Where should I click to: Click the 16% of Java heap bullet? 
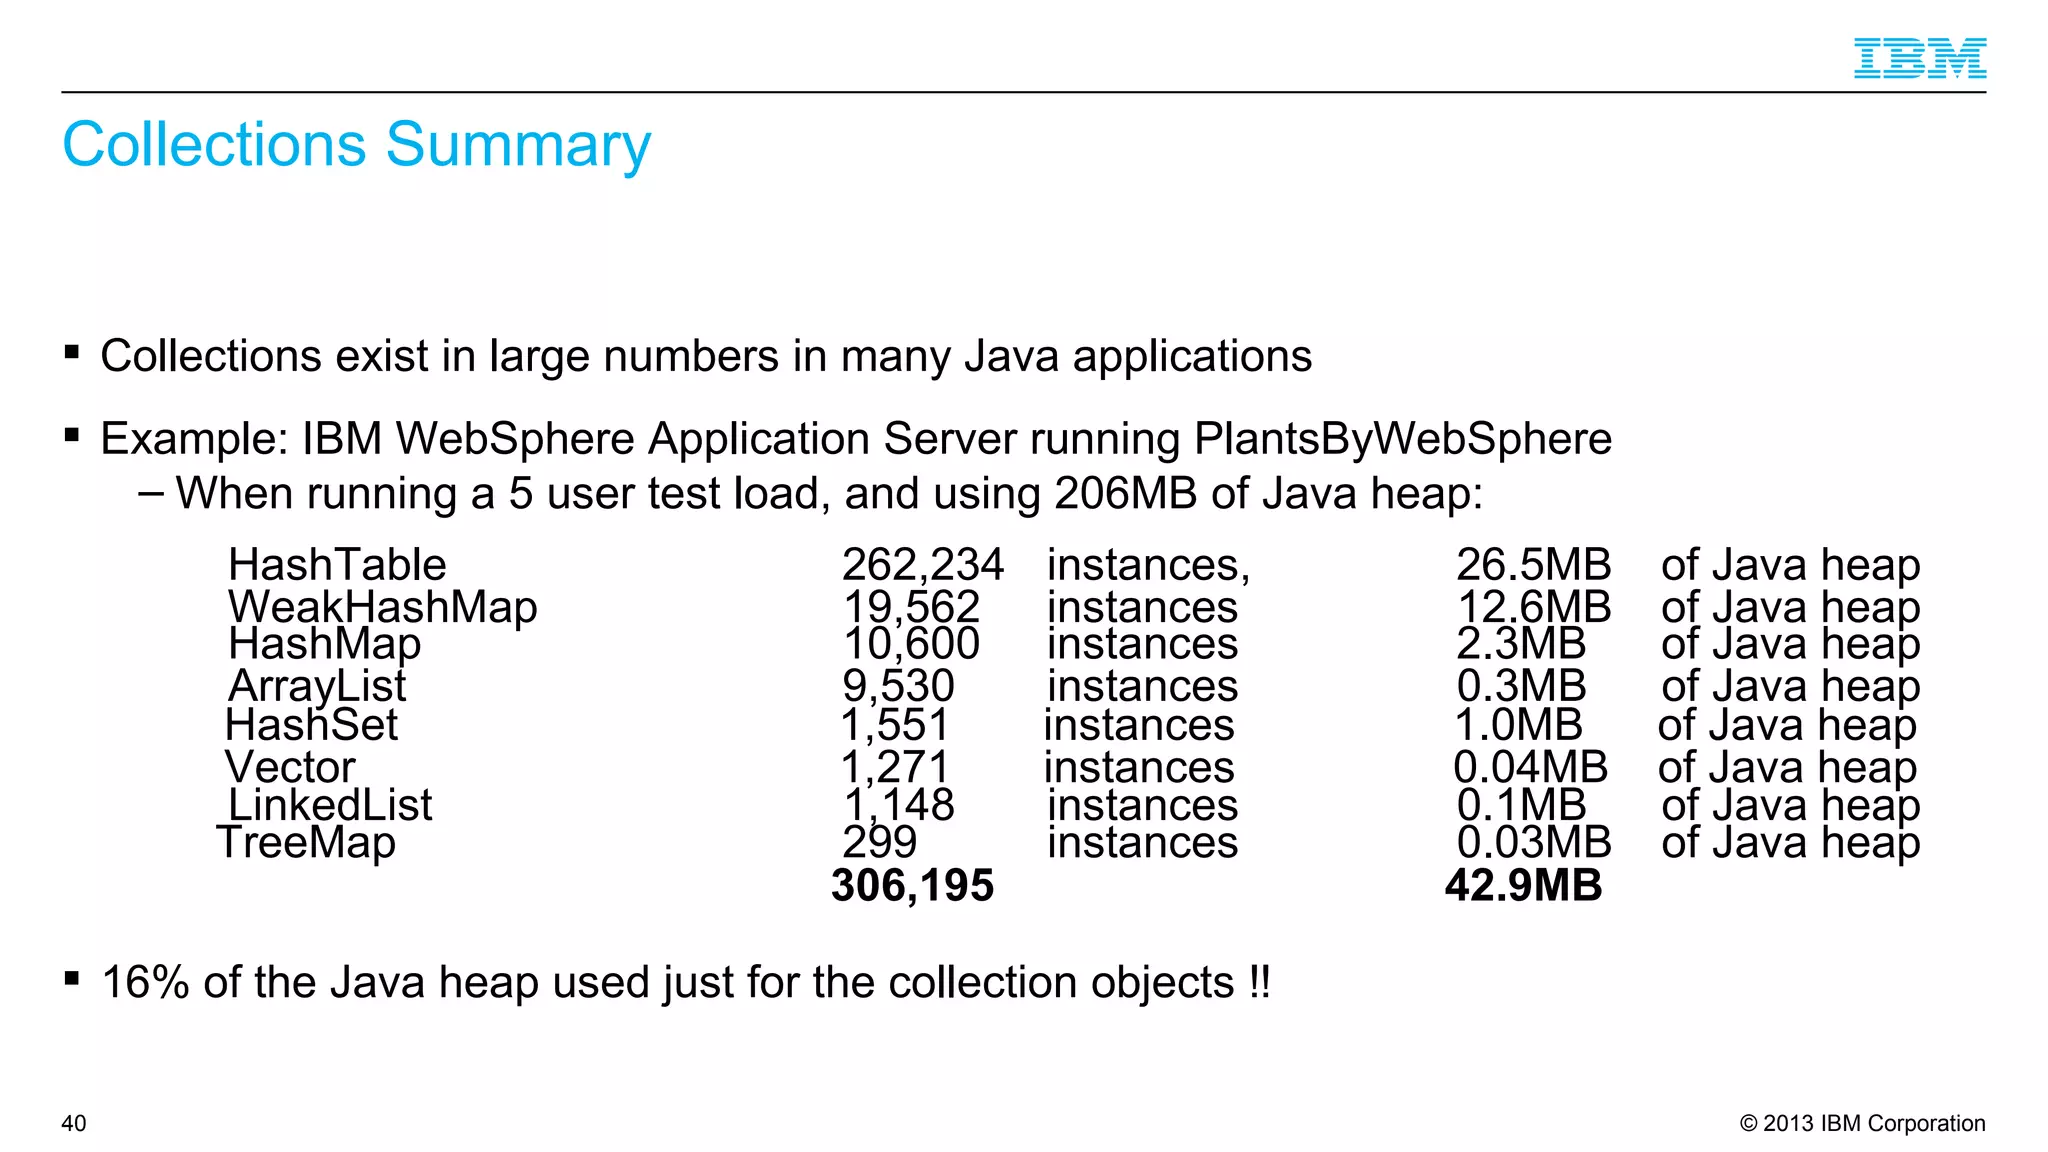pos(686,983)
